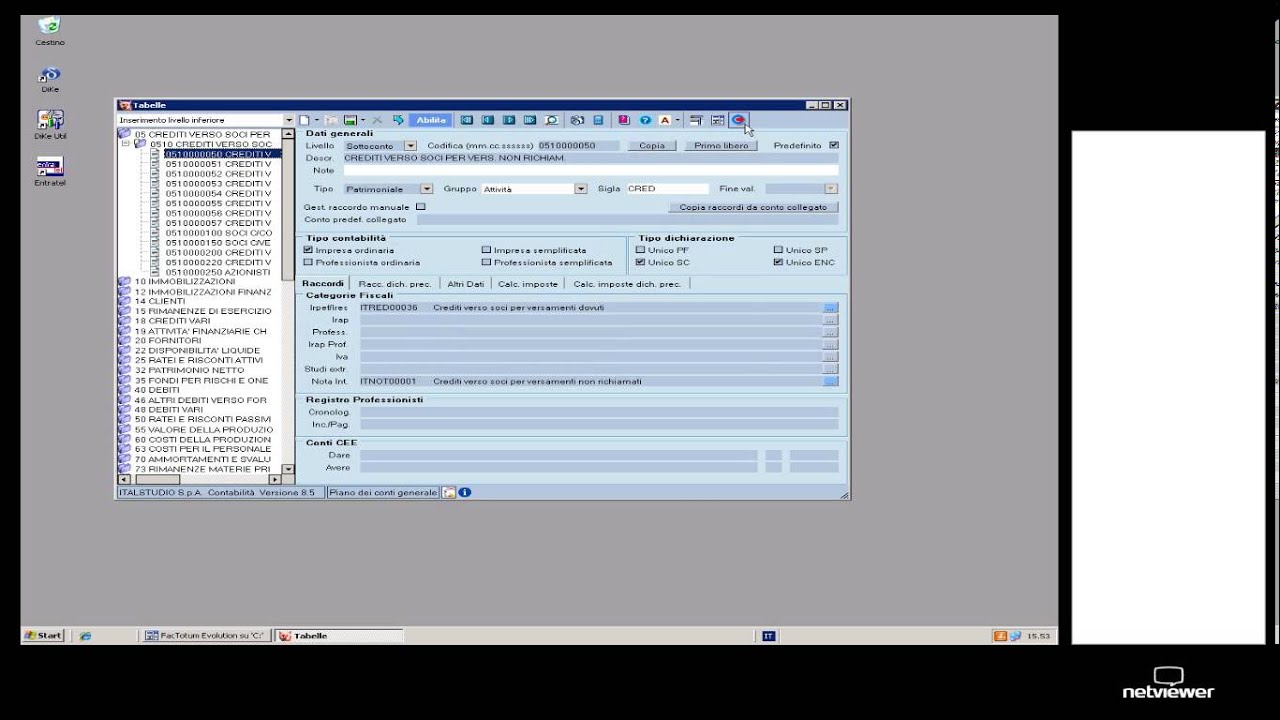Click the red circle toolbar icon

click(738, 120)
